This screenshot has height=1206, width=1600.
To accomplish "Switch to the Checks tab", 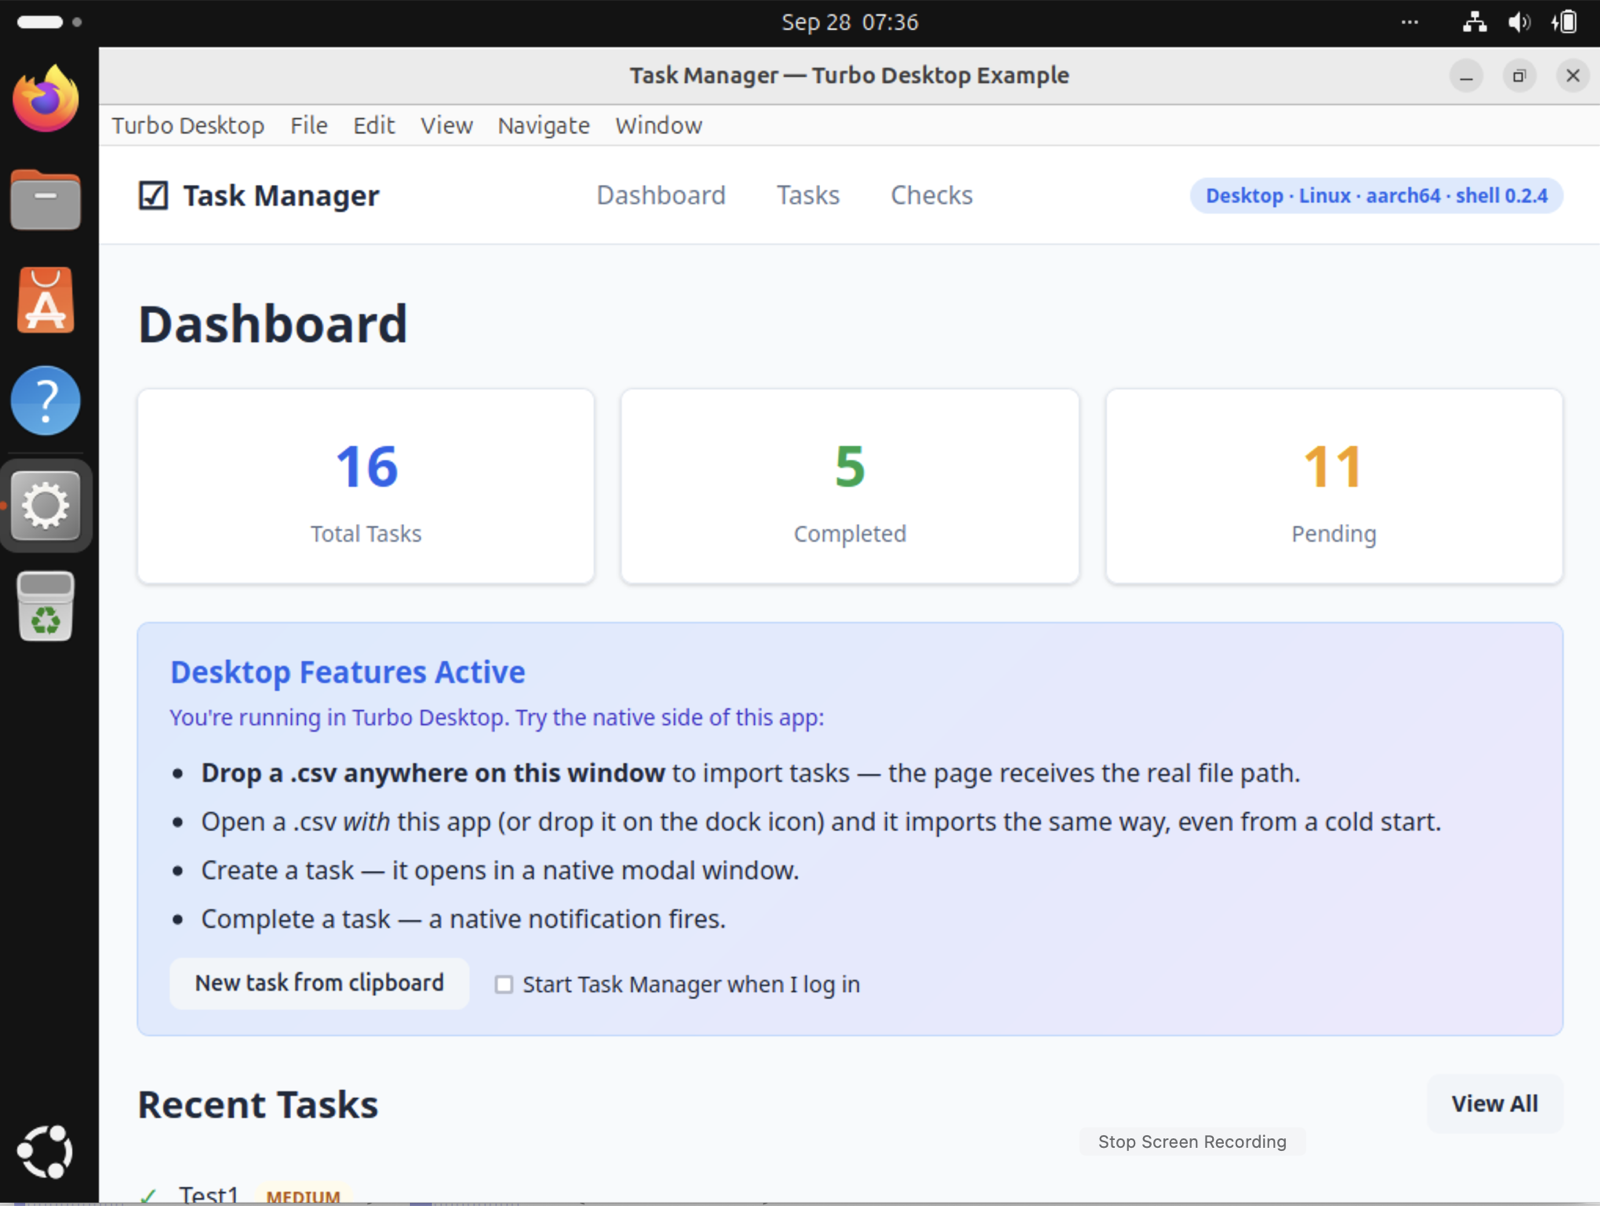I will (932, 195).
